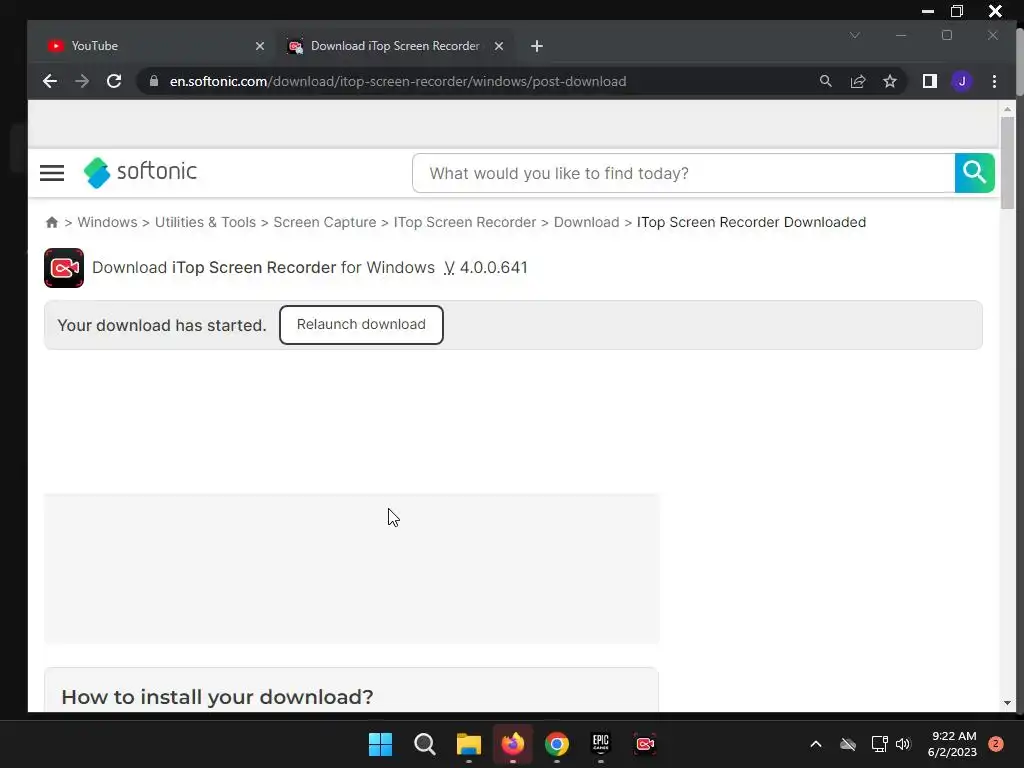Image resolution: width=1024 pixels, height=768 pixels.
Task: Open the Windows Start menu
Action: click(381, 744)
